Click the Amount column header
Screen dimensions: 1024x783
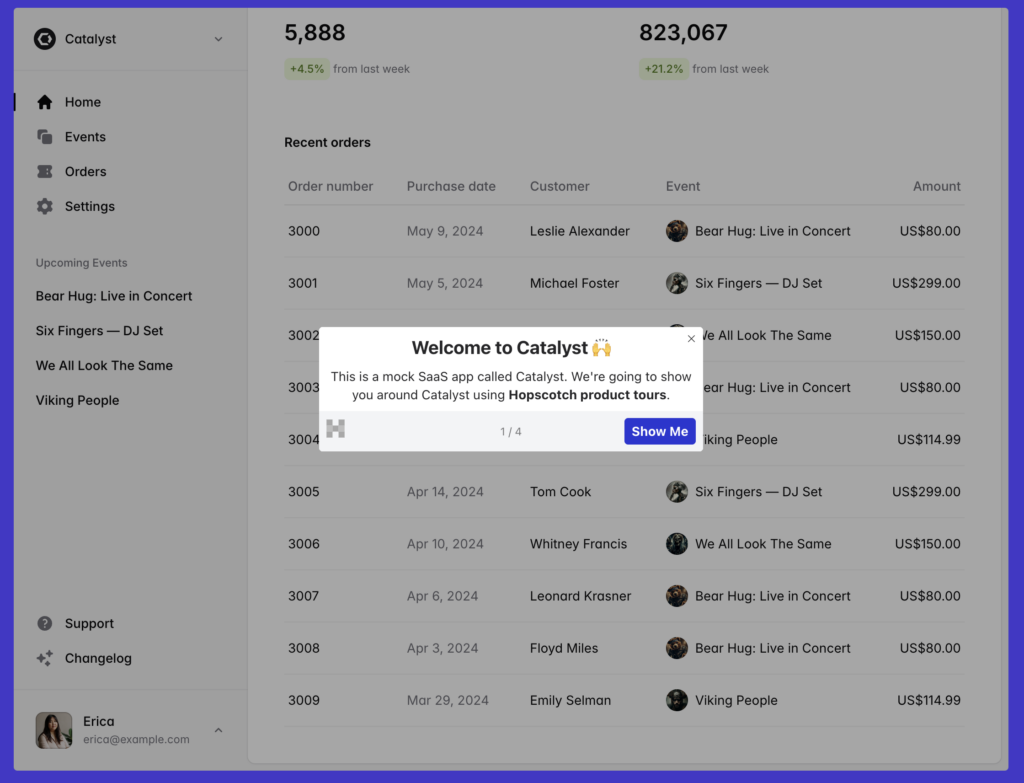936,186
